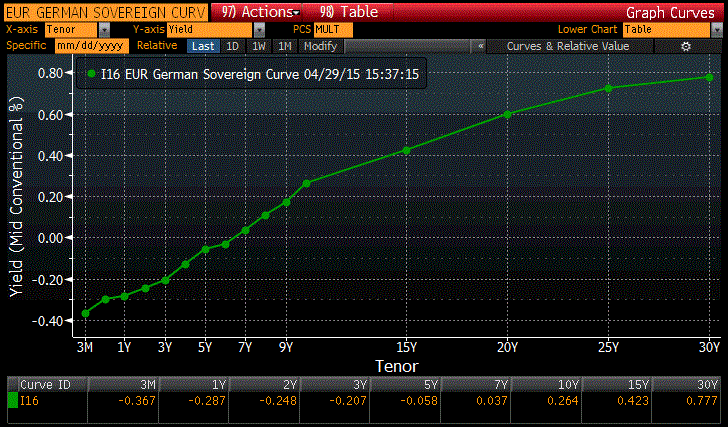Open Curves & Relative Value panel
The width and height of the screenshot is (728, 427).
click(568, 46)
